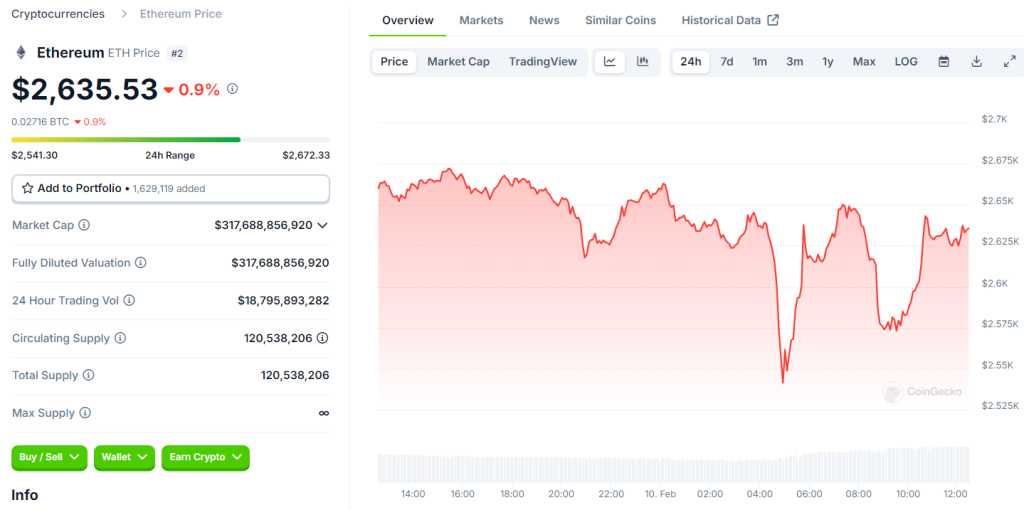Open the News tab
This screenshot has height=510, width=1024.
coord(544,20)
